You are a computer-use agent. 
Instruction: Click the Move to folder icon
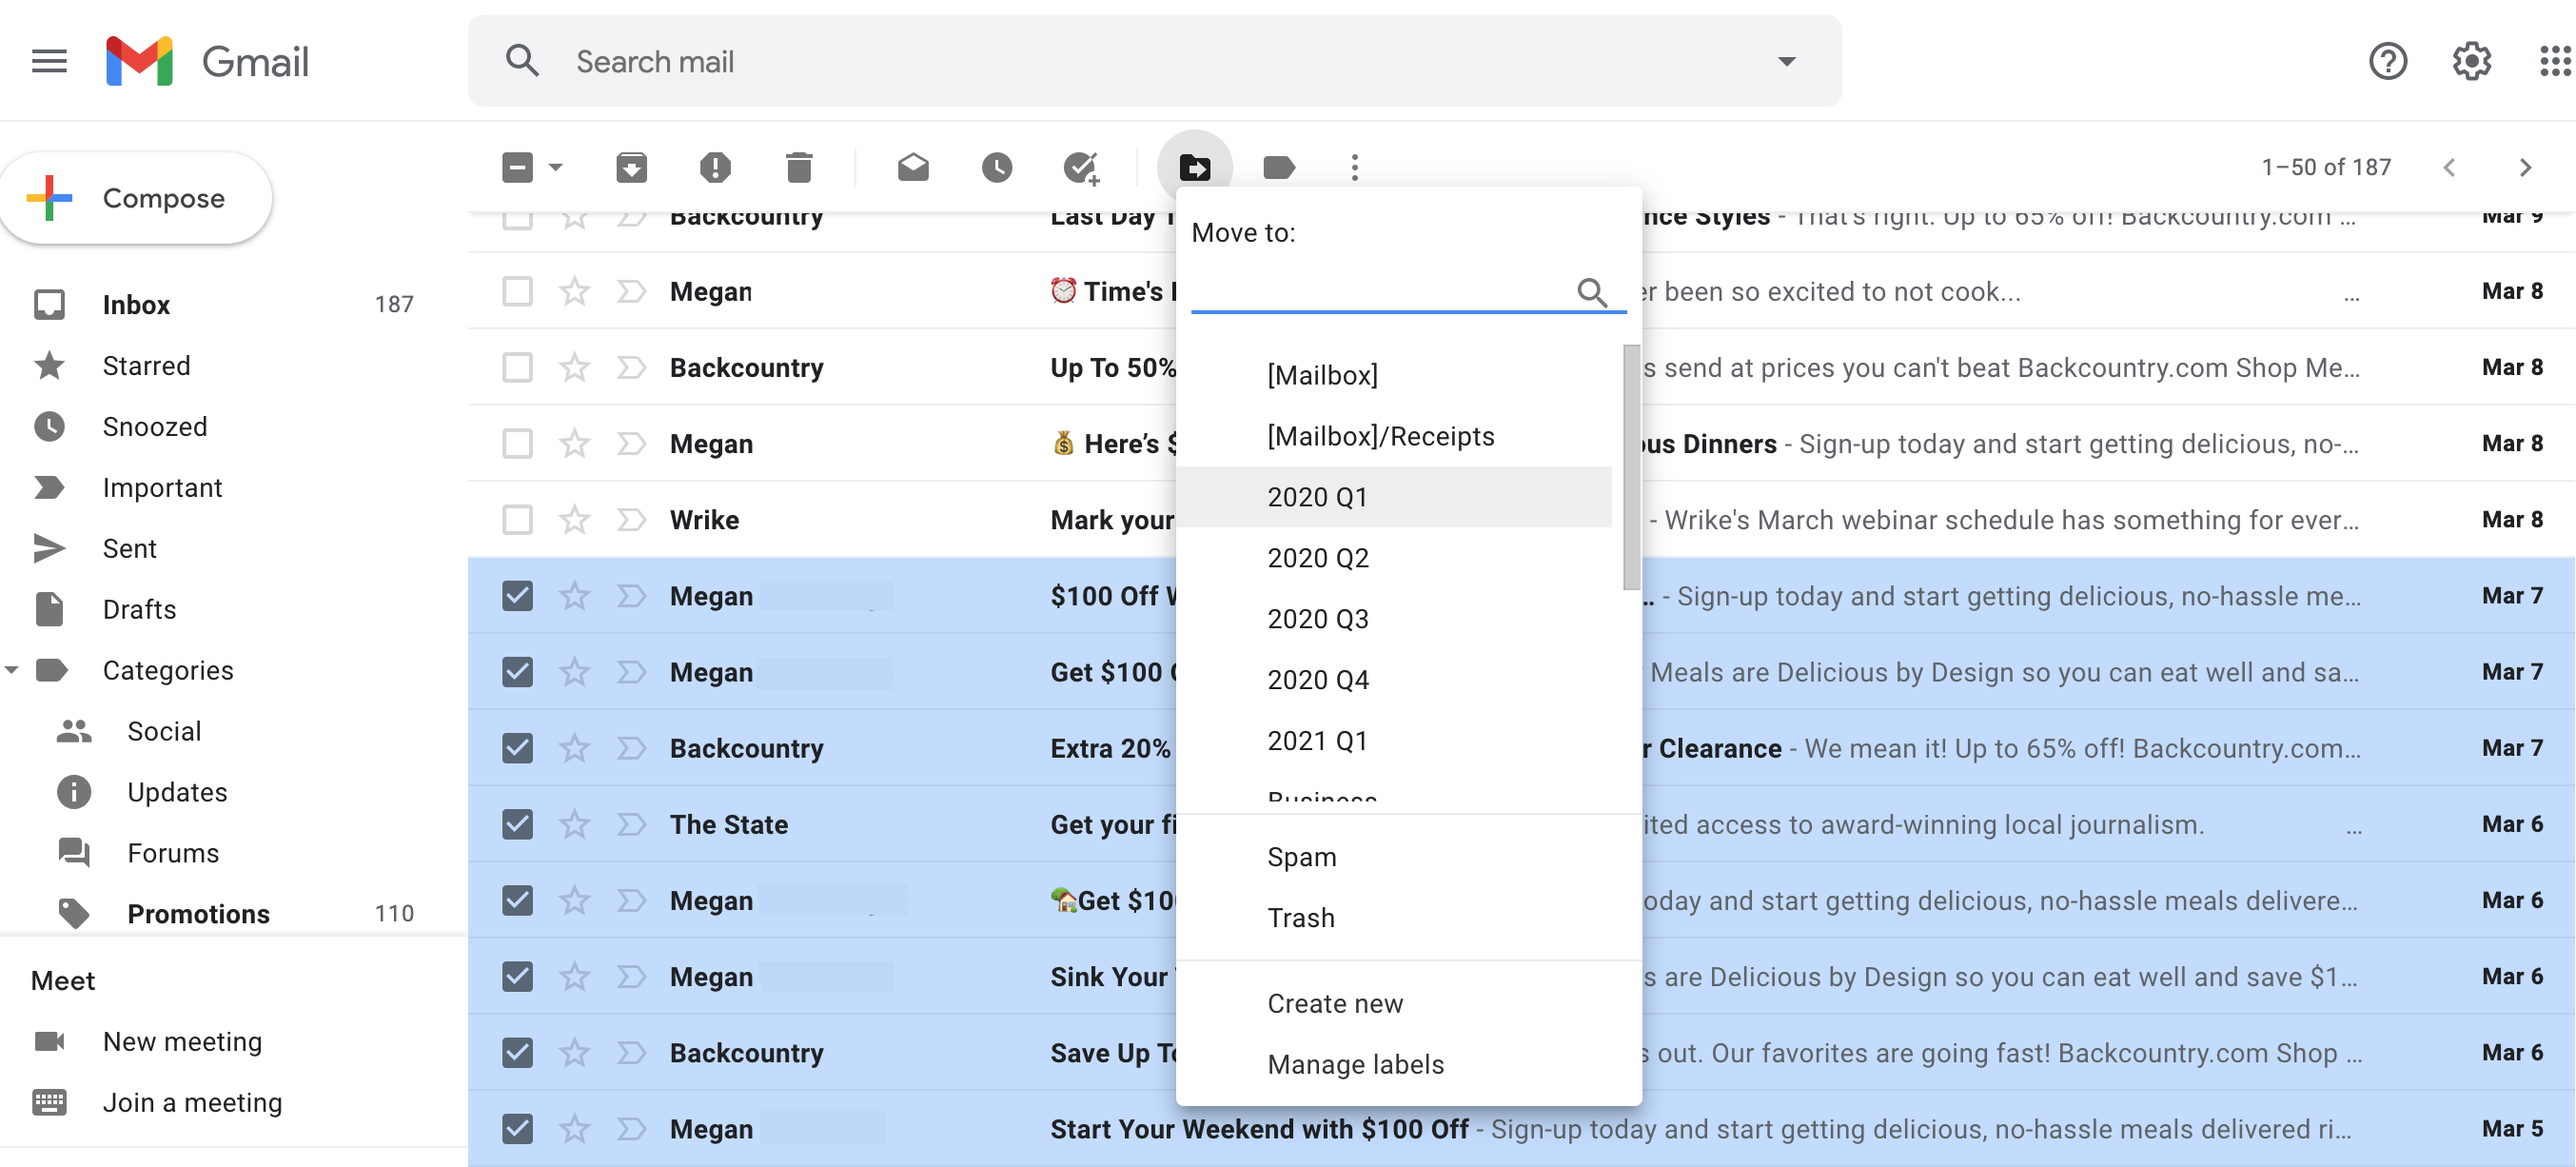coord(1195,167)
